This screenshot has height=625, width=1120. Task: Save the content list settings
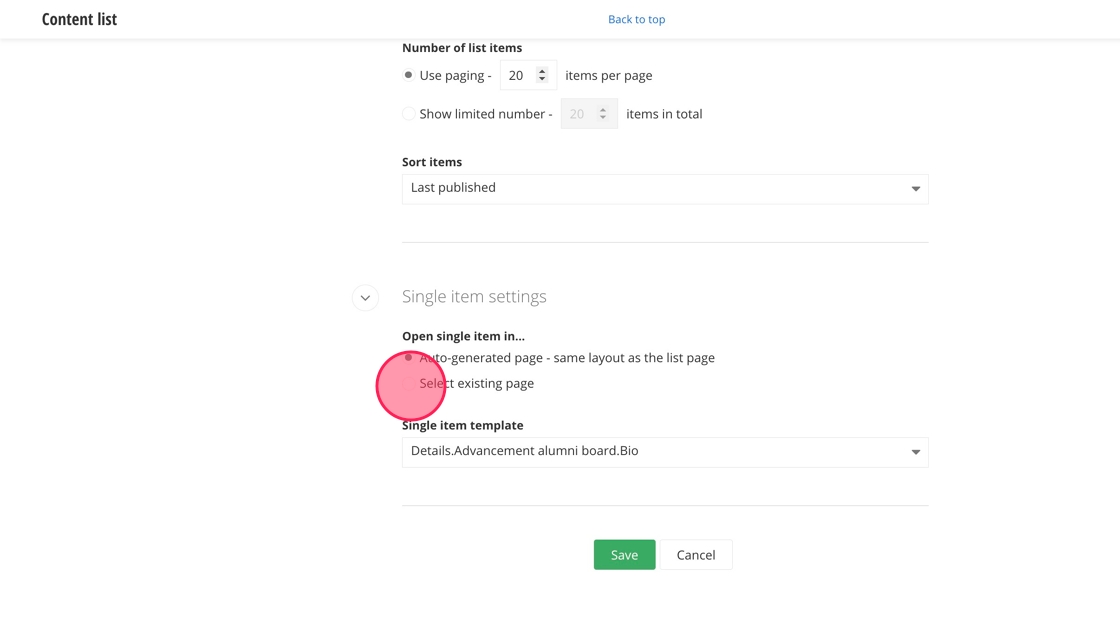pyautogui.click(x=624, y=555)
